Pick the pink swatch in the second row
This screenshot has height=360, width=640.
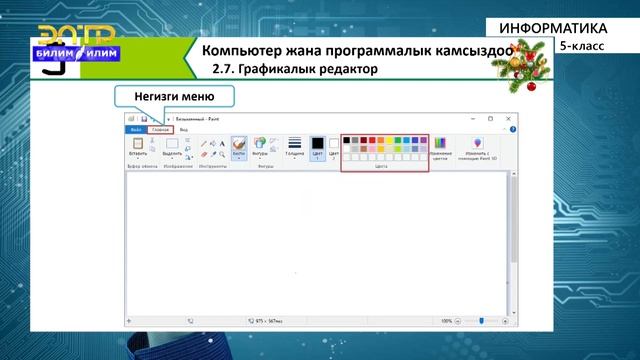tap(372, 149)
